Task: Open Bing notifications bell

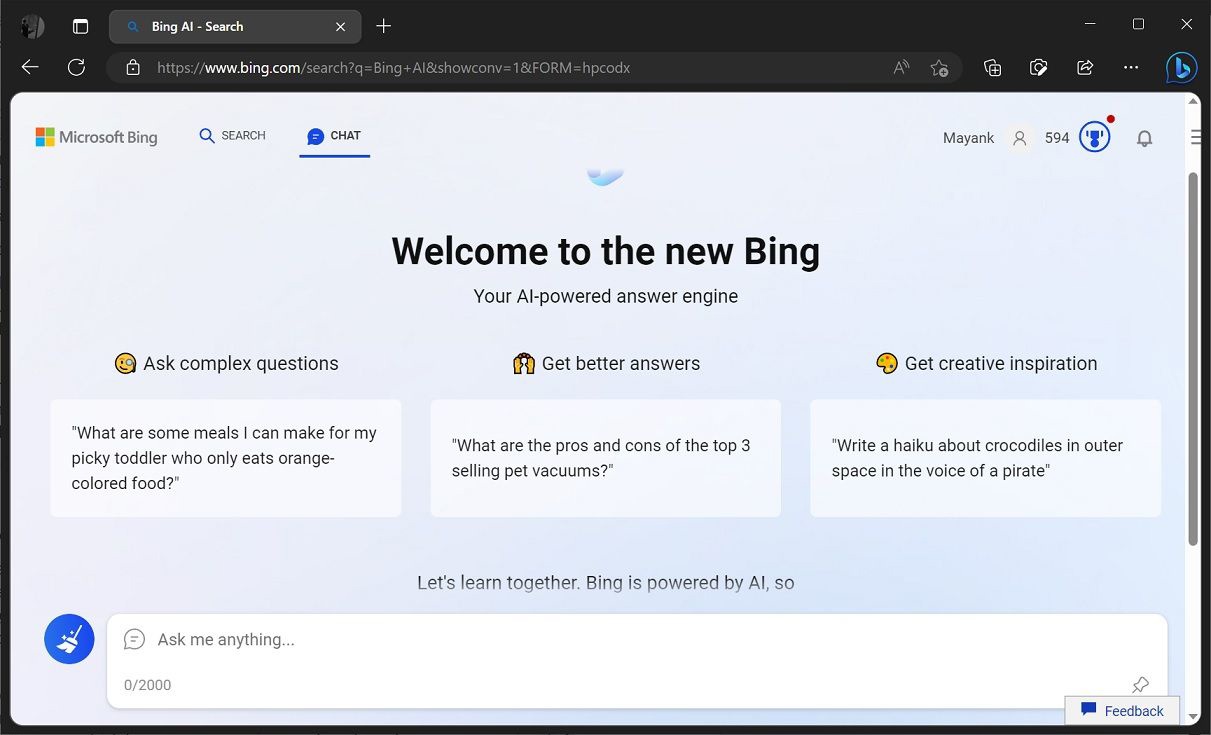Action: tap(1144, 138)
